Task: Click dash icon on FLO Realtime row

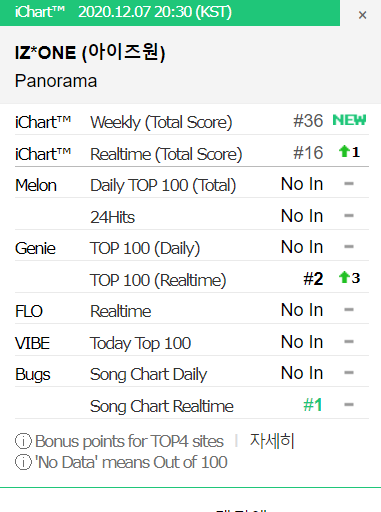Action: (349, 310)
